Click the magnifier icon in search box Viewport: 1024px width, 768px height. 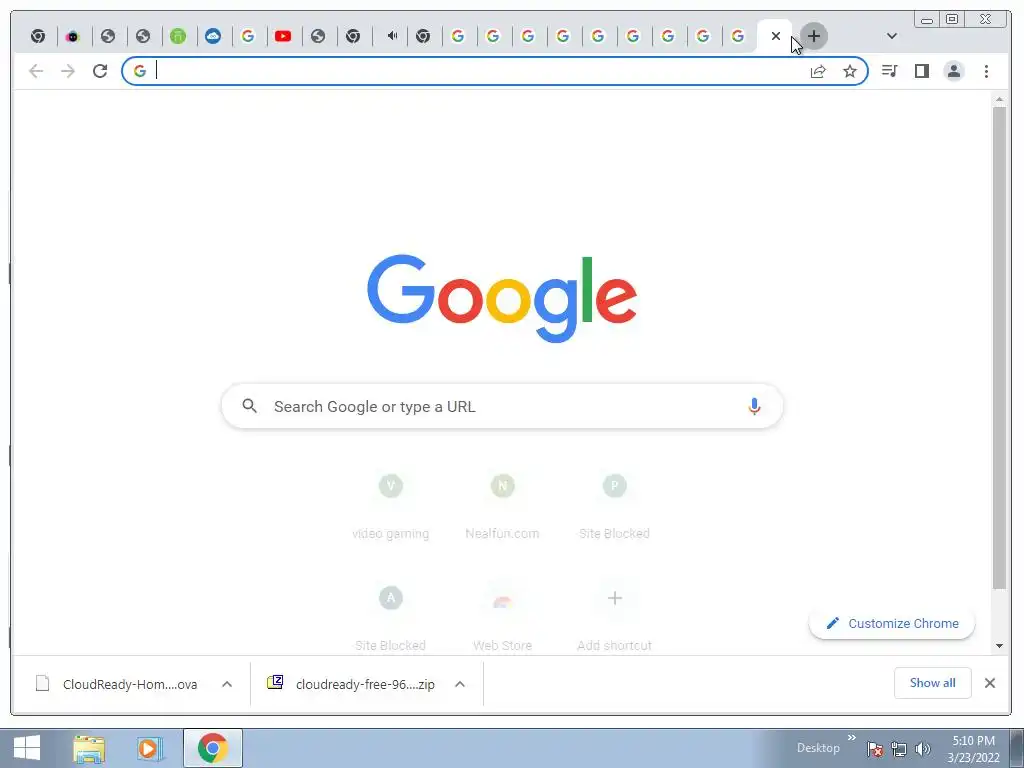coord(249,406)
